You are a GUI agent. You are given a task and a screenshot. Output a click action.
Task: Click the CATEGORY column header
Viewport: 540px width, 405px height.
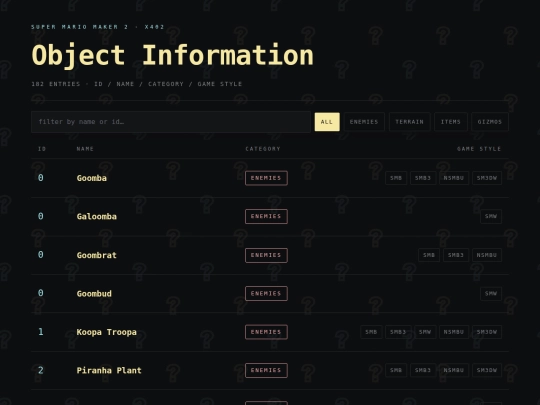[x=263, y=149]
